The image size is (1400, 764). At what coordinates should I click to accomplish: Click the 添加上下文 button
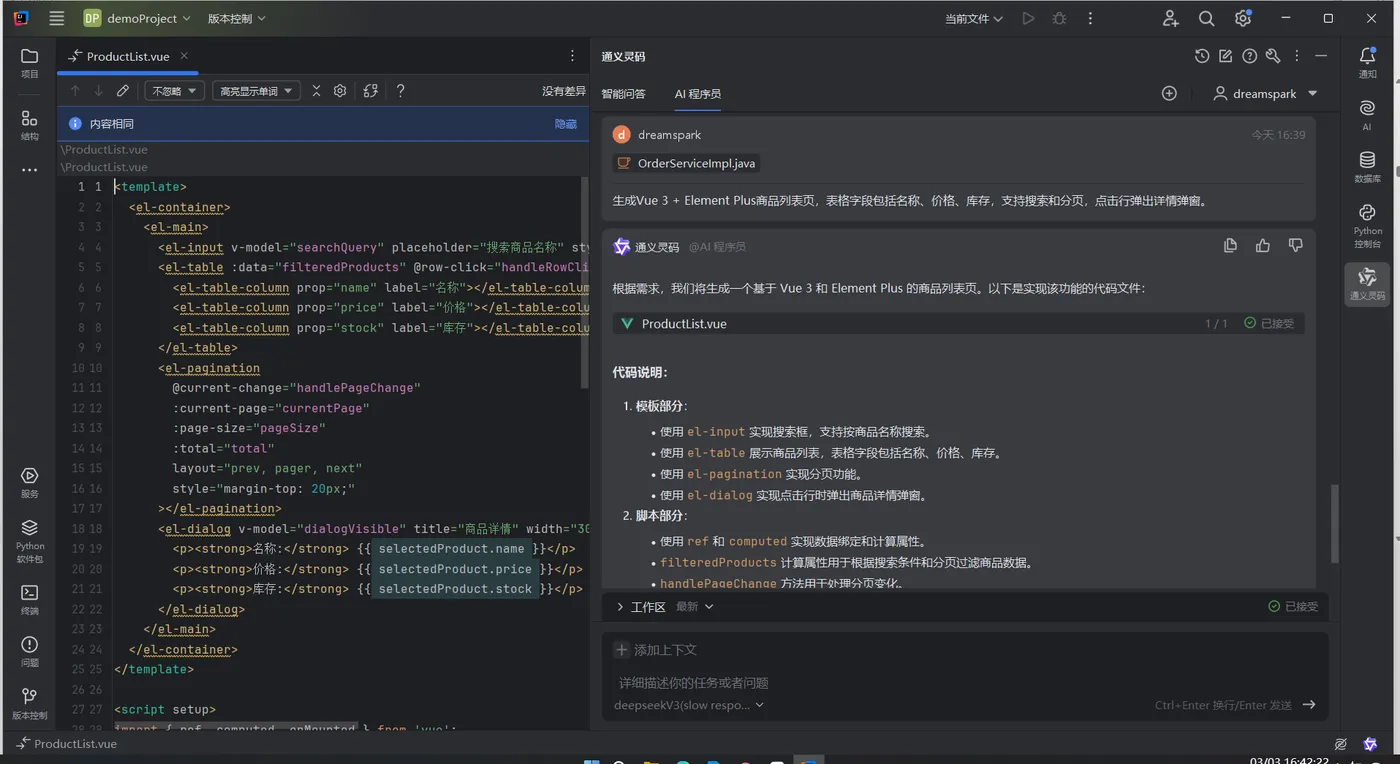click(x=656, y=650)
